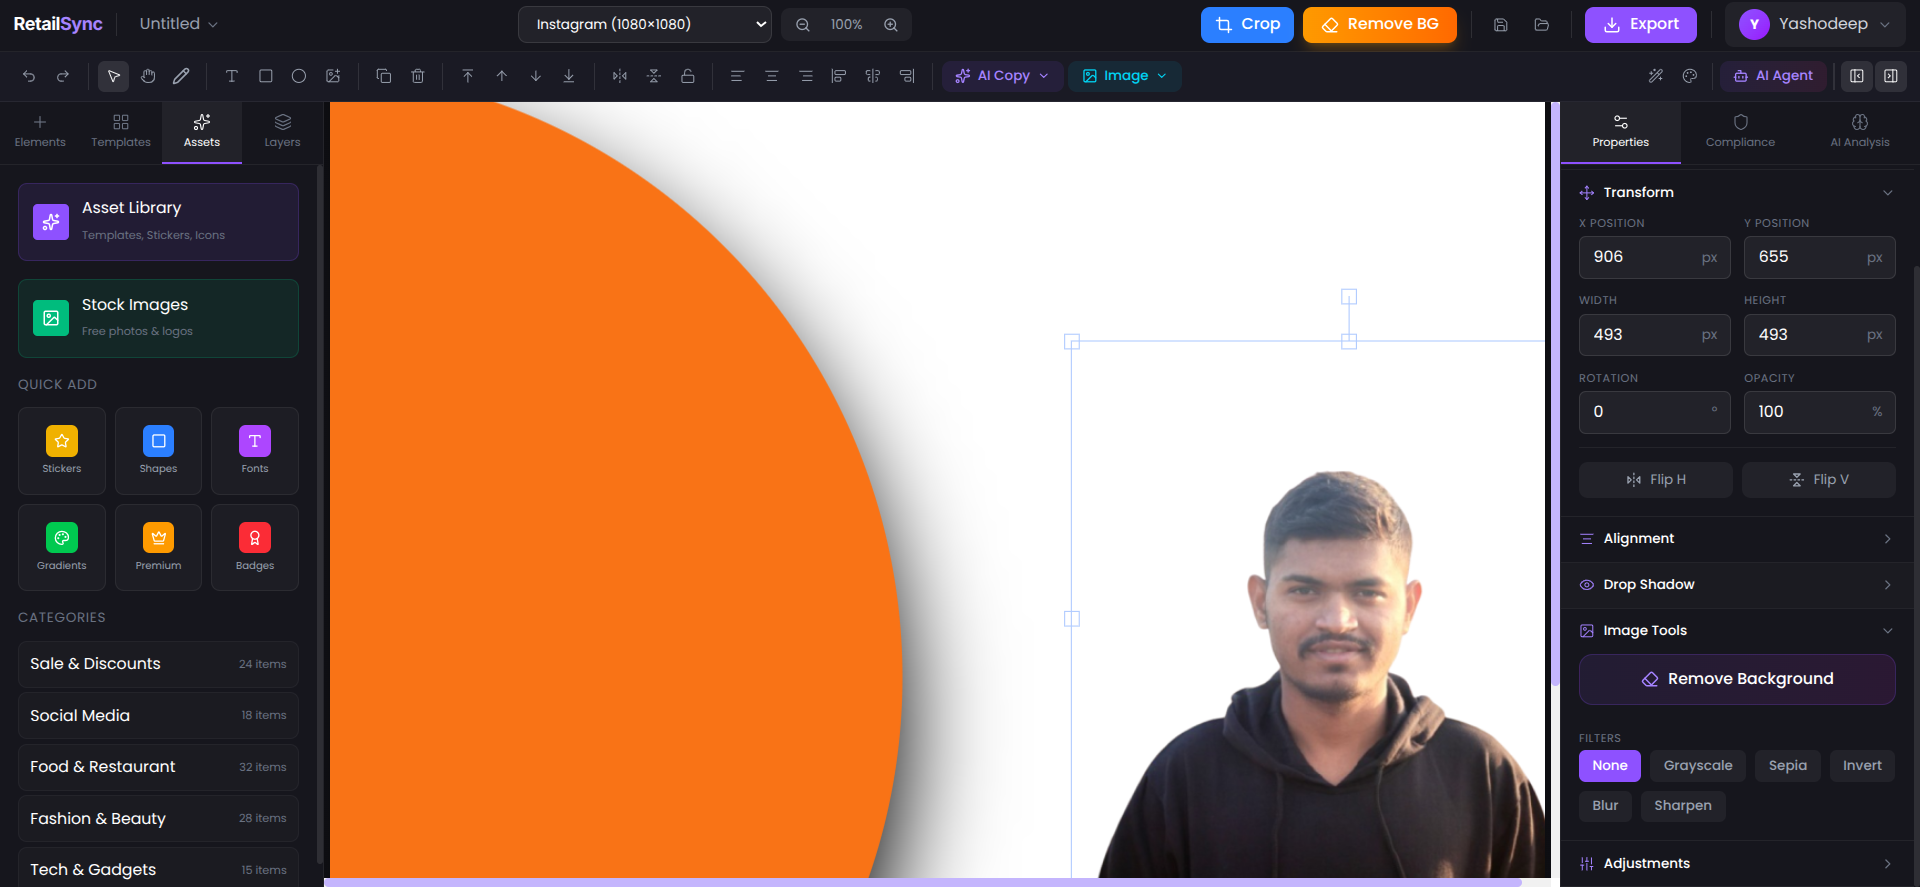Collapse the Image Tools section
Screen dimensions: 1920x887
tap(1737, 631)
